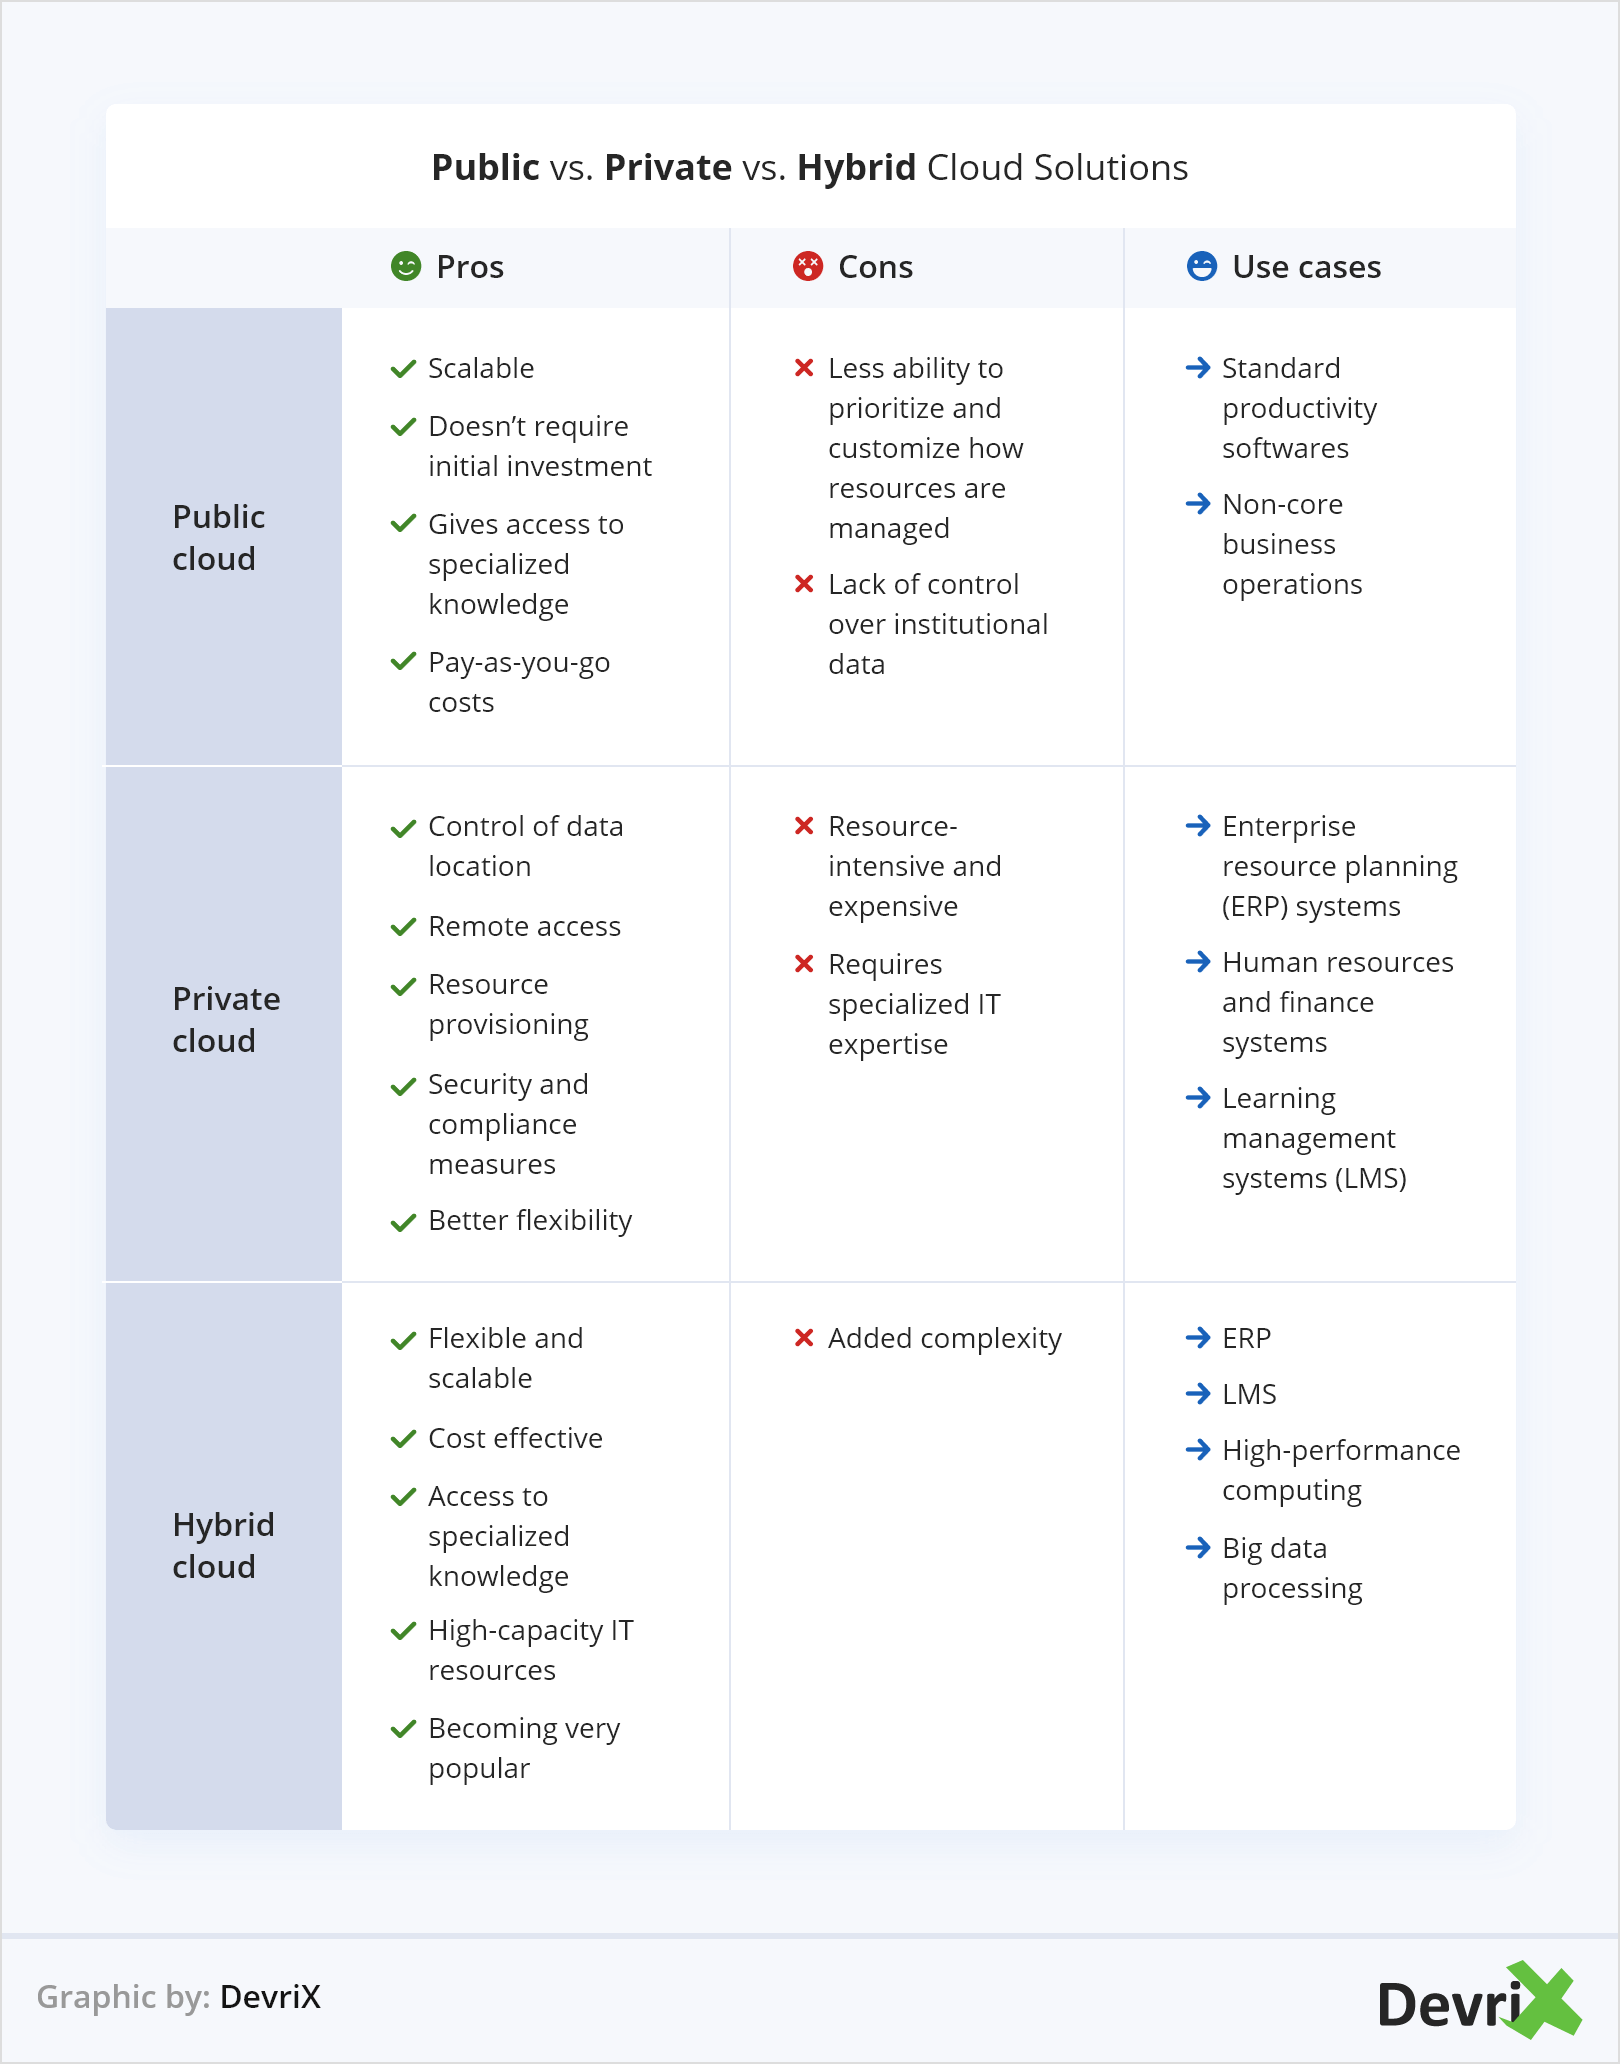Click the blue arrow next to ERP
This screenshot has height=2064, width=1620.
[1197, 1338]
